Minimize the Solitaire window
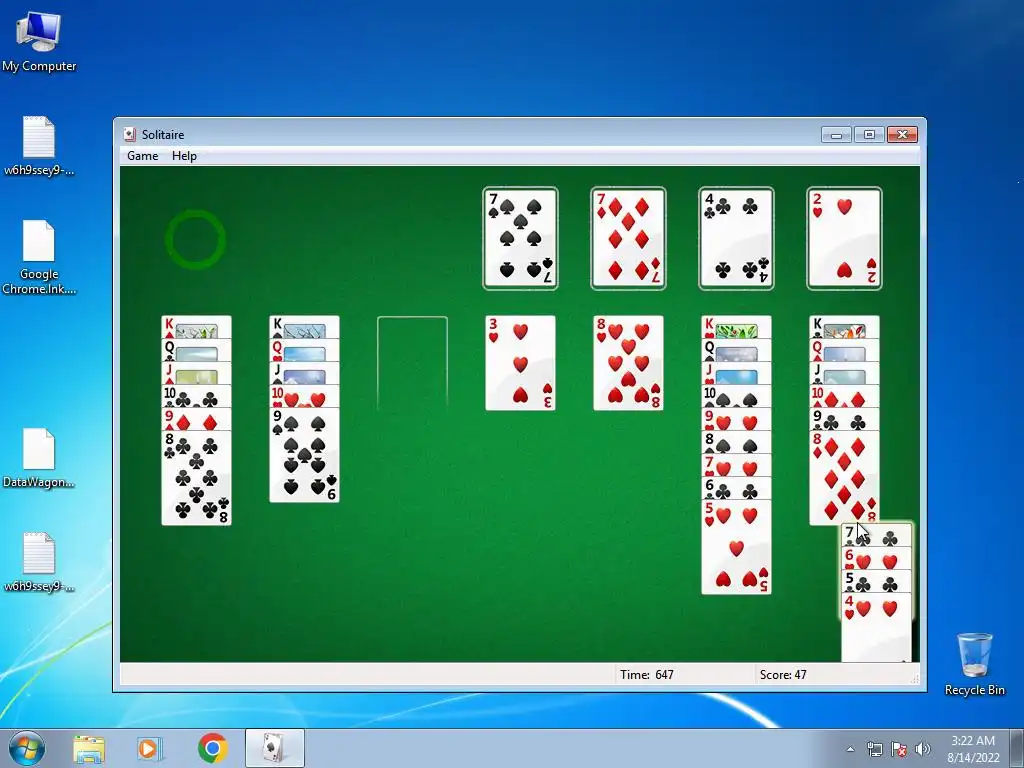The image size is (1024, 768). 837,135
